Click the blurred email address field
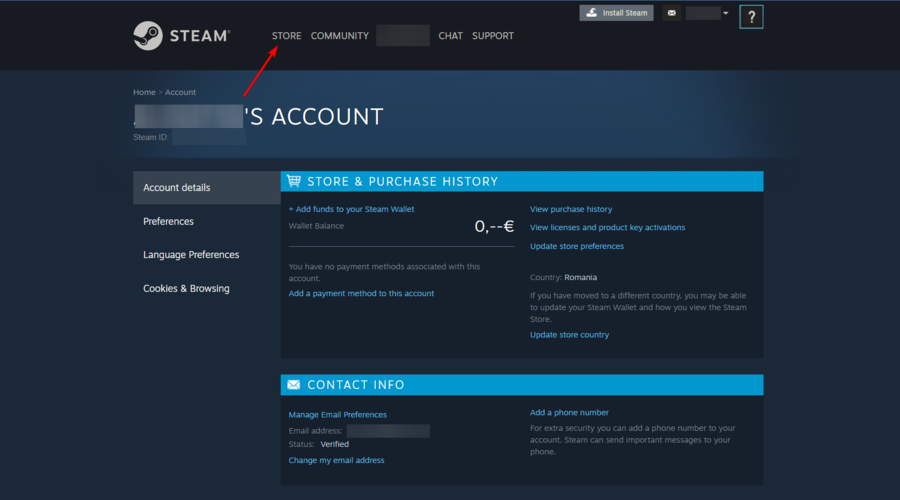Screen dimensions: 900x500 [x=388, y=431]
